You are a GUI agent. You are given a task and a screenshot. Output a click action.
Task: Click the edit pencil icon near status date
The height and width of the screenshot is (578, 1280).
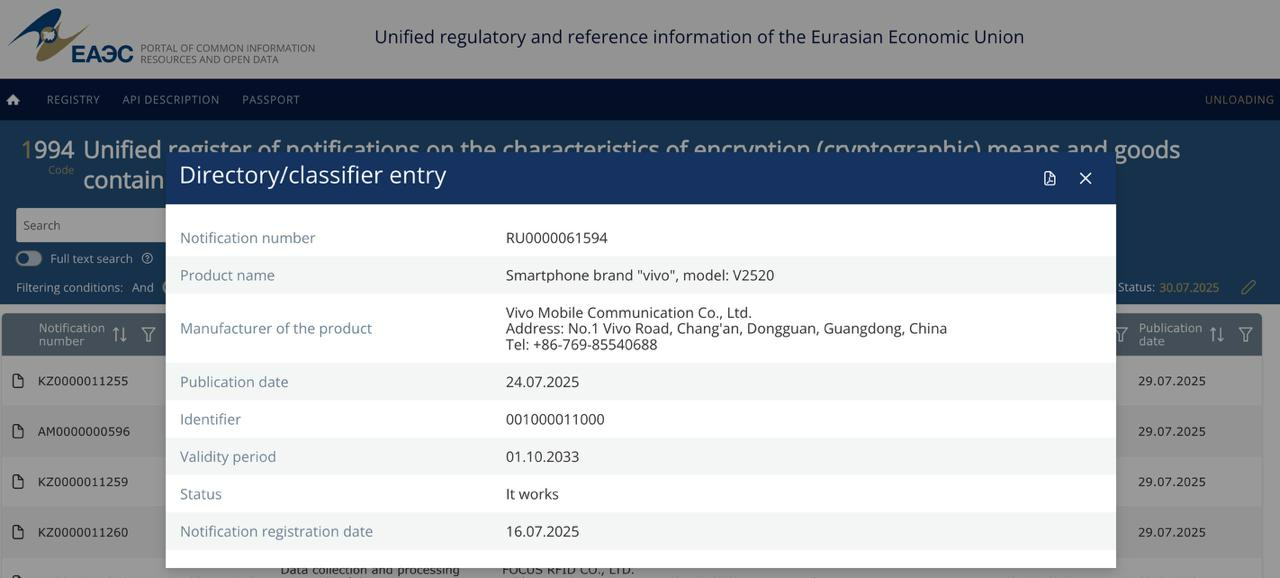(1248, 287)
